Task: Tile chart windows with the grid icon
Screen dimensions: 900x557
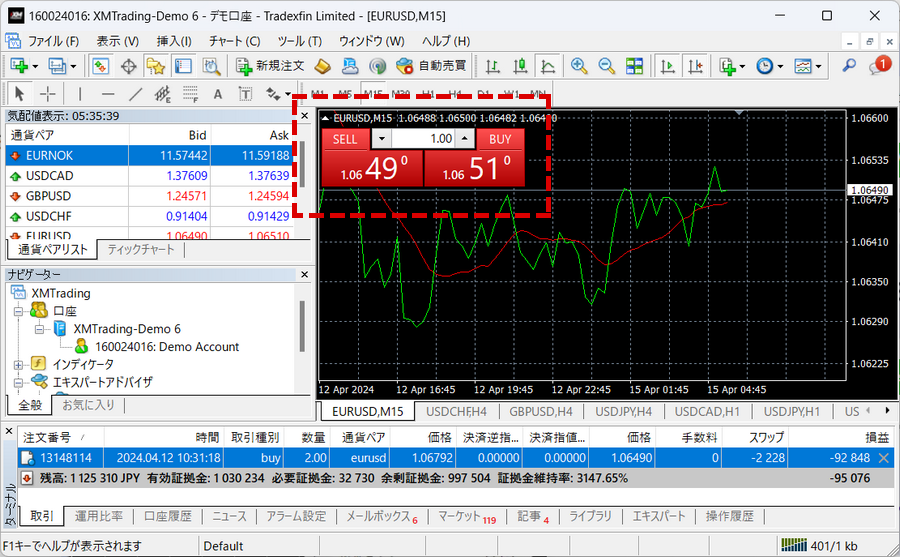Action: pos(634,66)
